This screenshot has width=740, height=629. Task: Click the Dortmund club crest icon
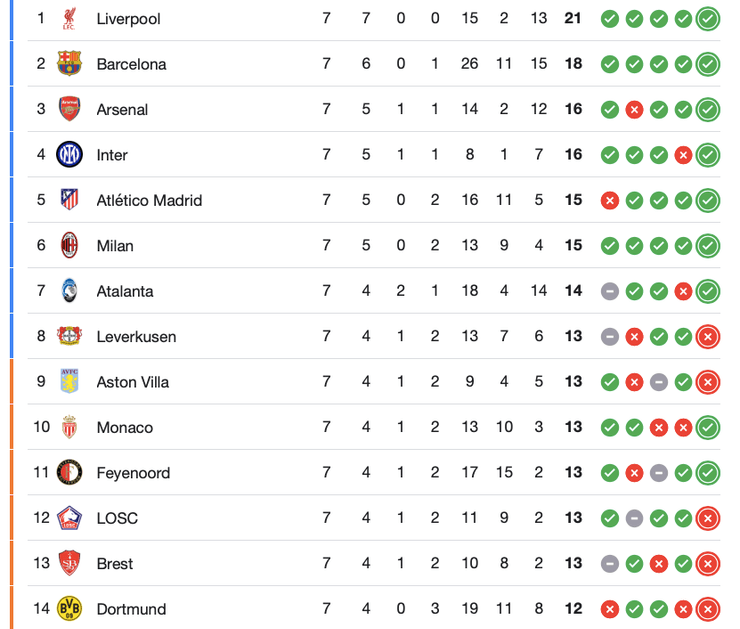tap(69, 609)
